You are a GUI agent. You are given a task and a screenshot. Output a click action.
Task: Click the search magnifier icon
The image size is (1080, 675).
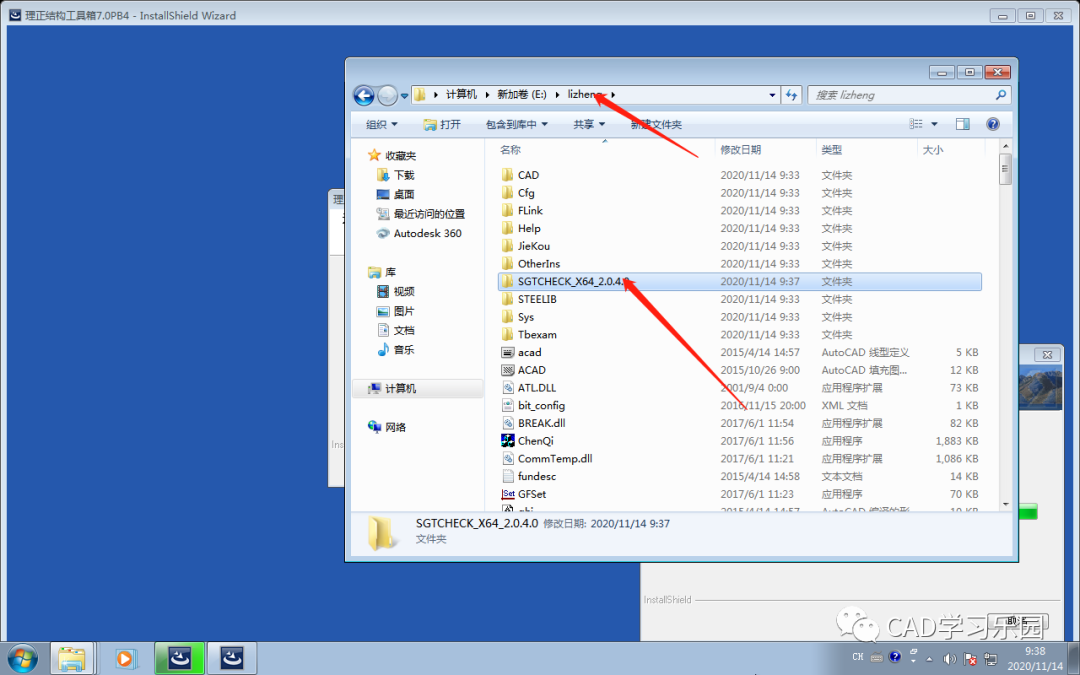(x=1000, y=95)
